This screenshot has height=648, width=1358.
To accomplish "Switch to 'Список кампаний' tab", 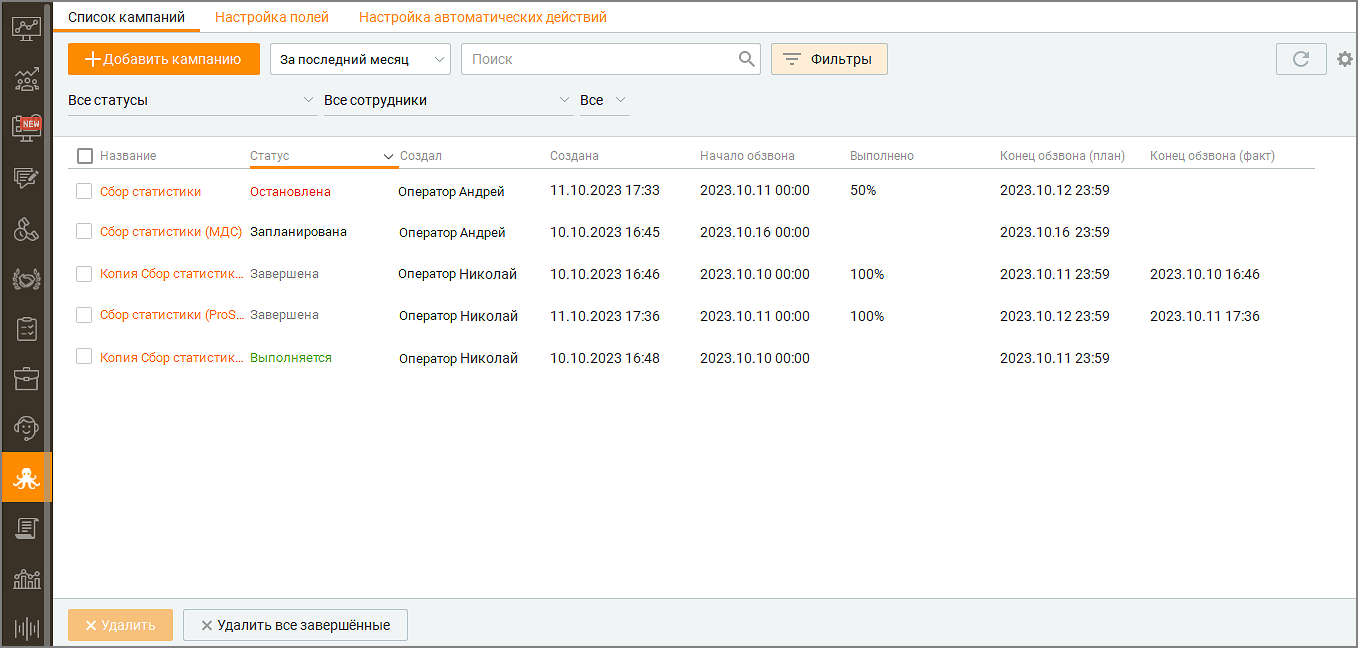I will coord(126,17).
